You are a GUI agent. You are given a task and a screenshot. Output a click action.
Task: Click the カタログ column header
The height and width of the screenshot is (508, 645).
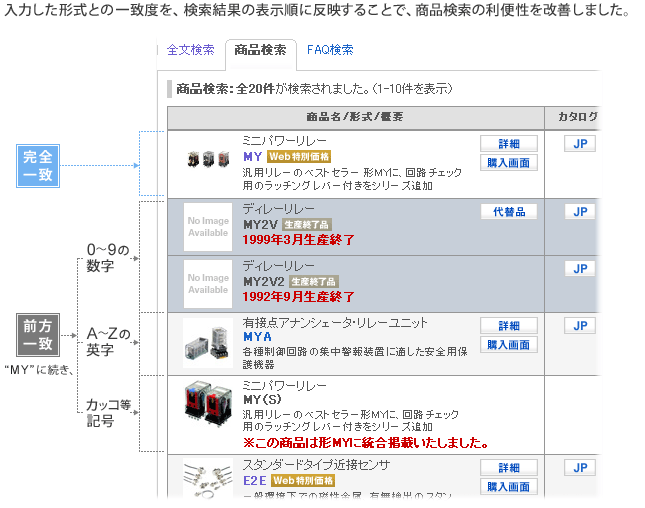click(x=577, y=117)
